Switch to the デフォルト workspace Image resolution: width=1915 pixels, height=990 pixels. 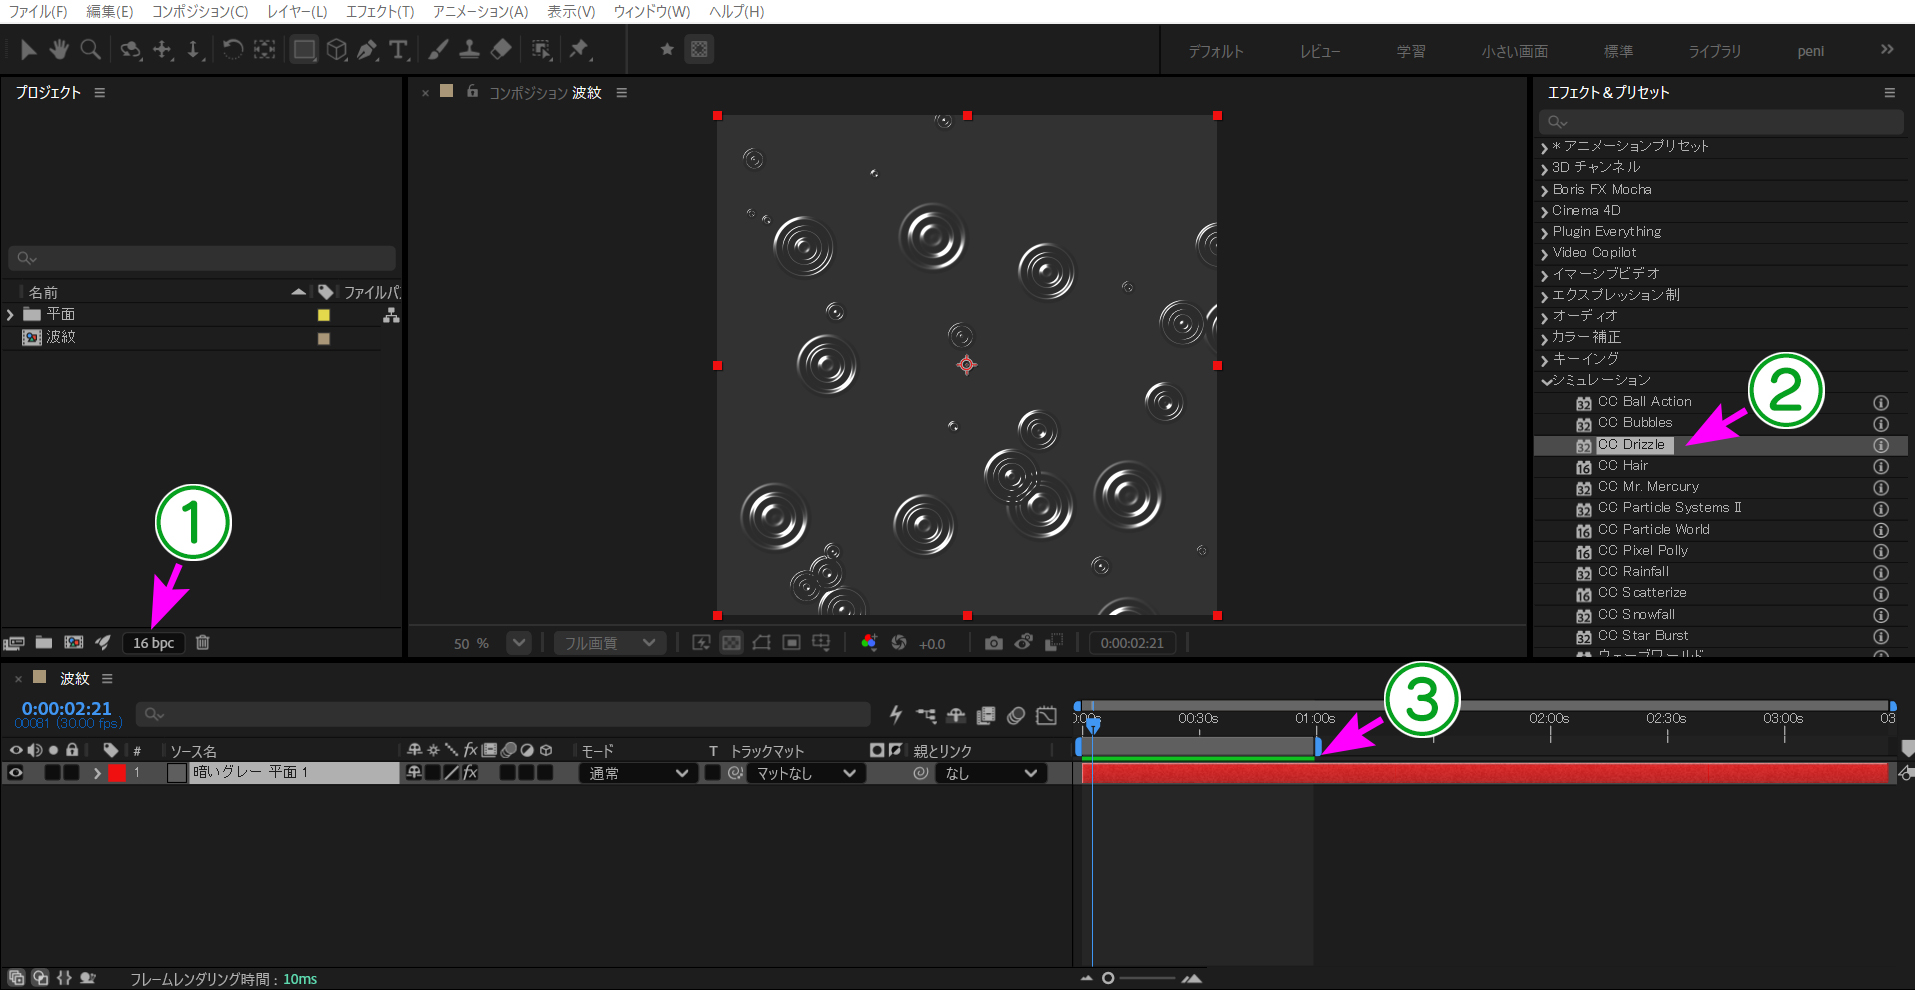click(x=1216, y=51)
